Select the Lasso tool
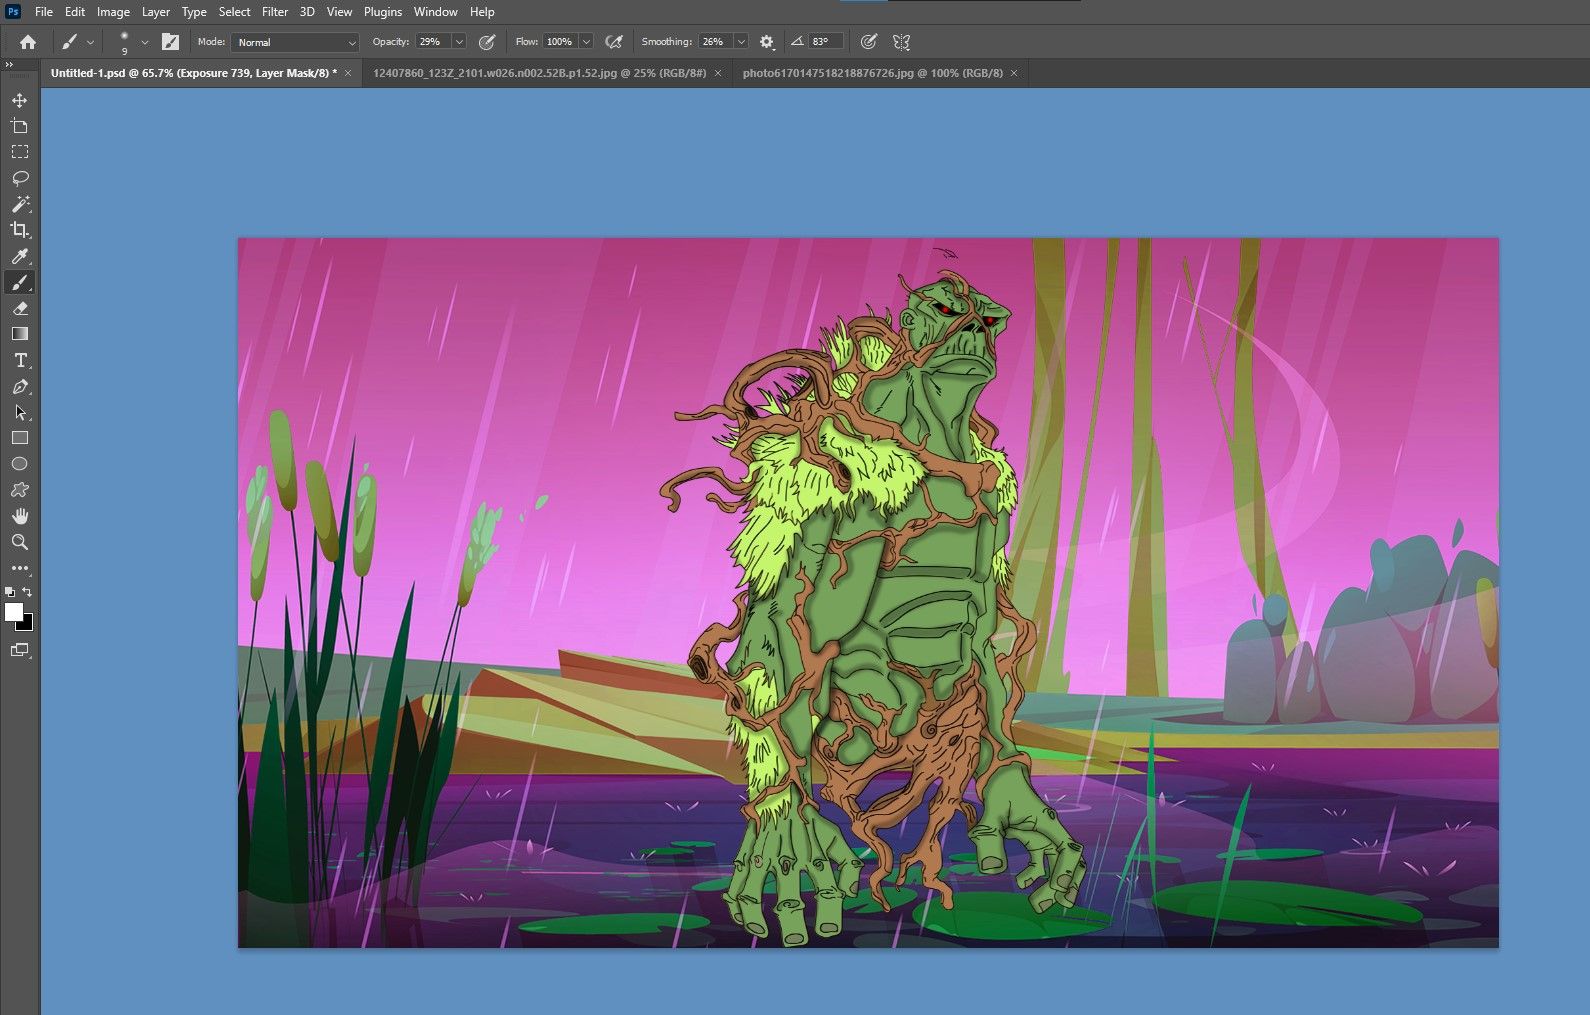1590x1015 pixels. (x=20, y=178)
